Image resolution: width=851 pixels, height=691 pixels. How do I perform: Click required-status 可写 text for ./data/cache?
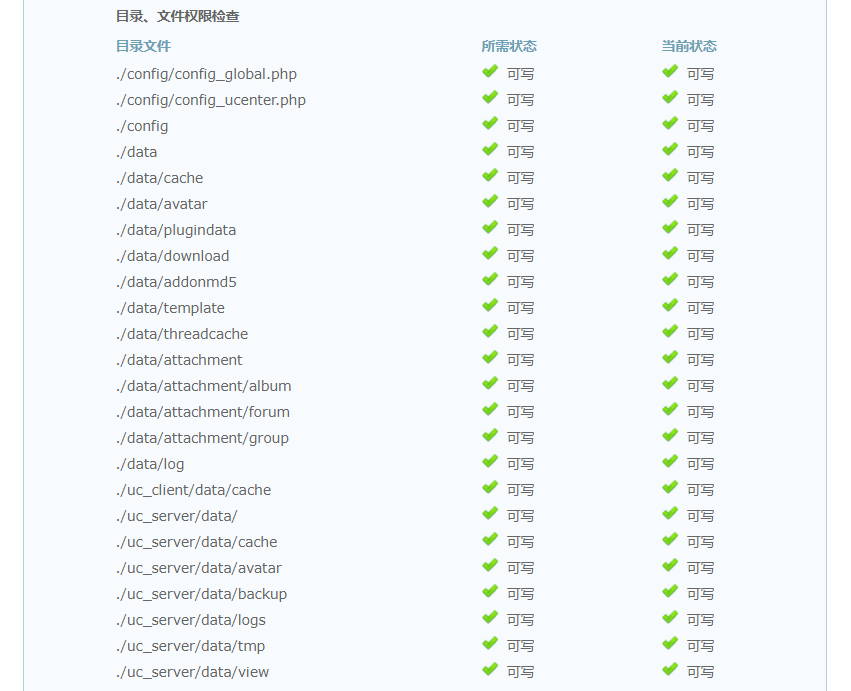(520, 178)
